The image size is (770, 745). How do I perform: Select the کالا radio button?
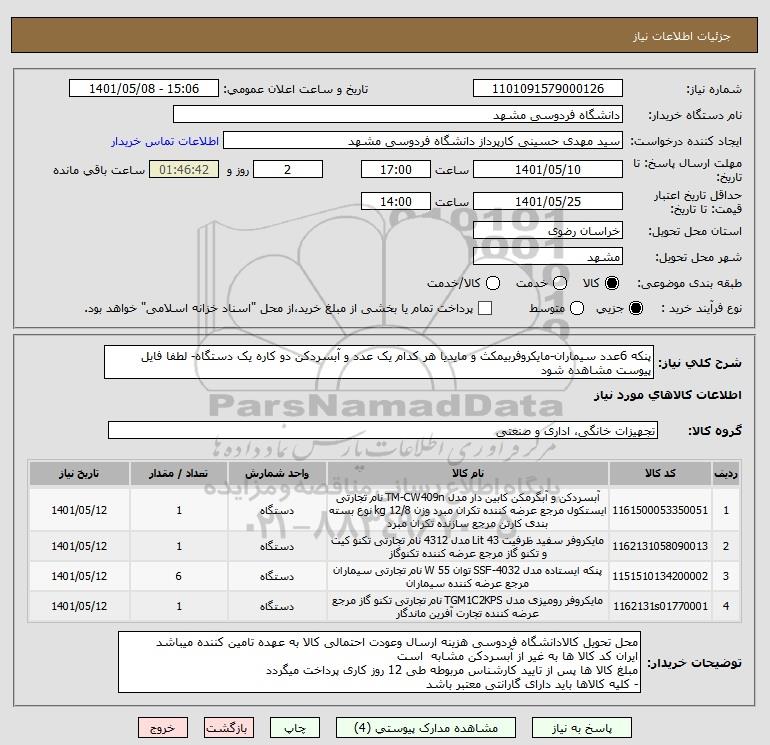click(612, 283)
